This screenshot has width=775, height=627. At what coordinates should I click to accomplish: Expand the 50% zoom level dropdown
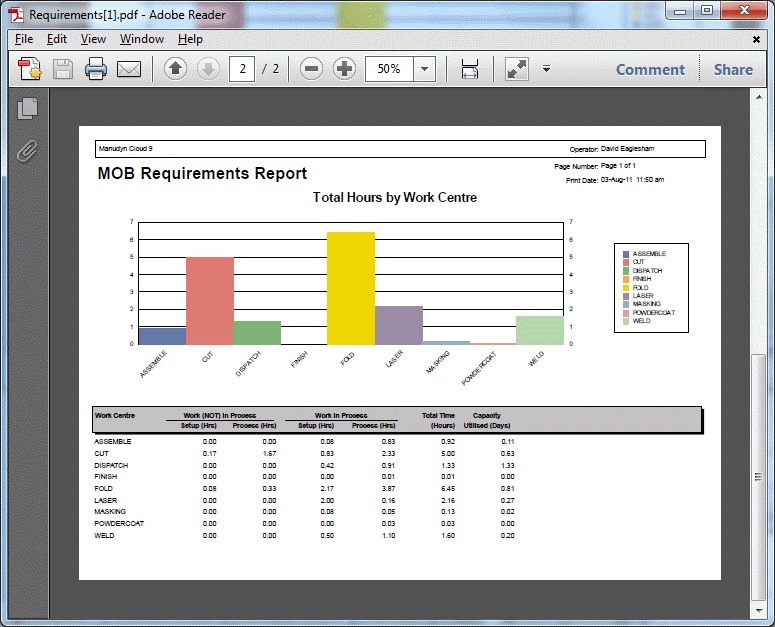(425, 69)
